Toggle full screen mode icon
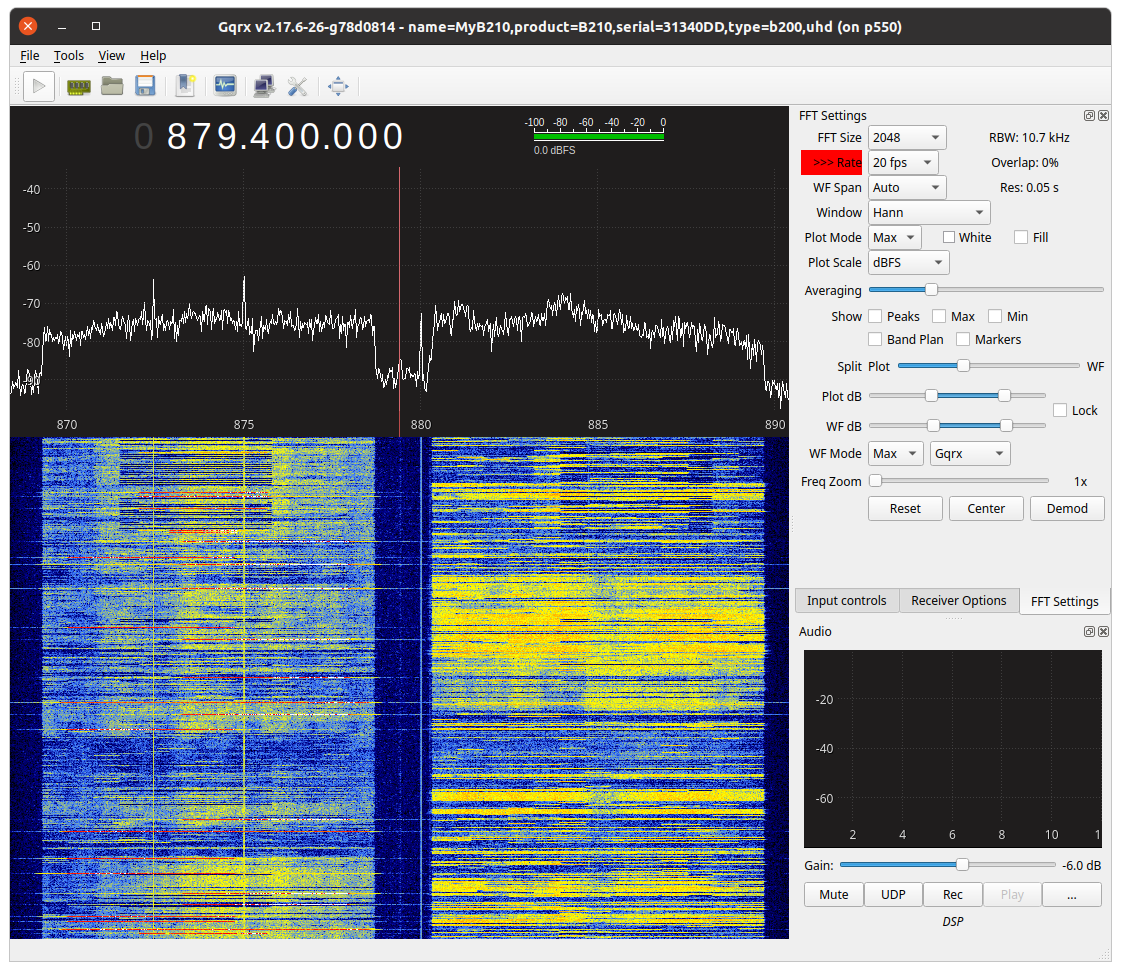Image resolution: width=1121 pixels, height=971 pixels. click(338, 87)
